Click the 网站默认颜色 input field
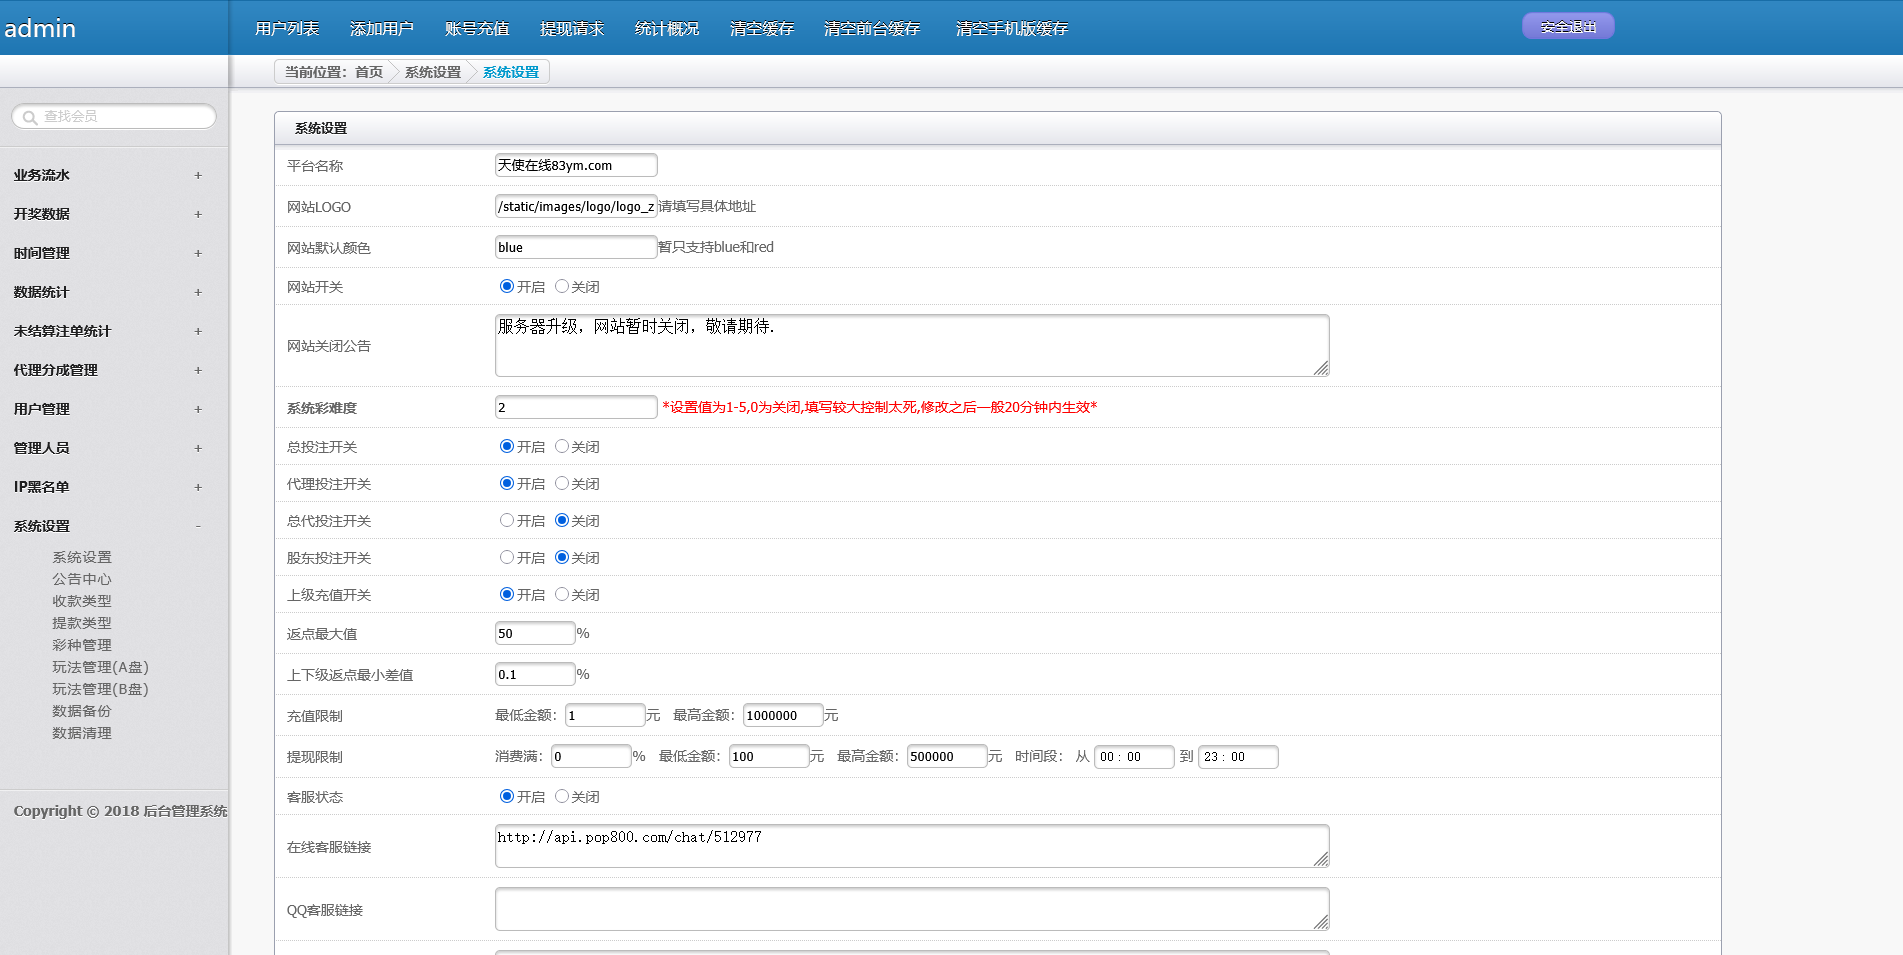This screenshot has width=1903, height=955. coord(576,247)
